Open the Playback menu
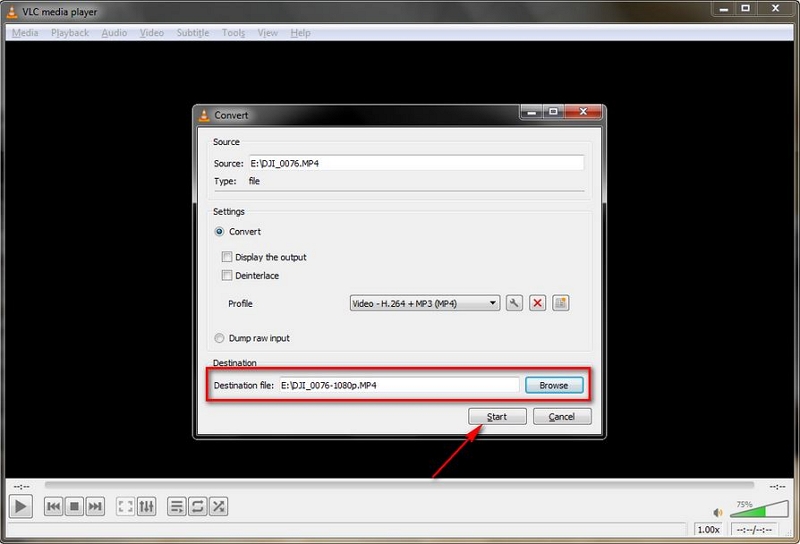This screenshot has height=544, width=800. (70, 33)
